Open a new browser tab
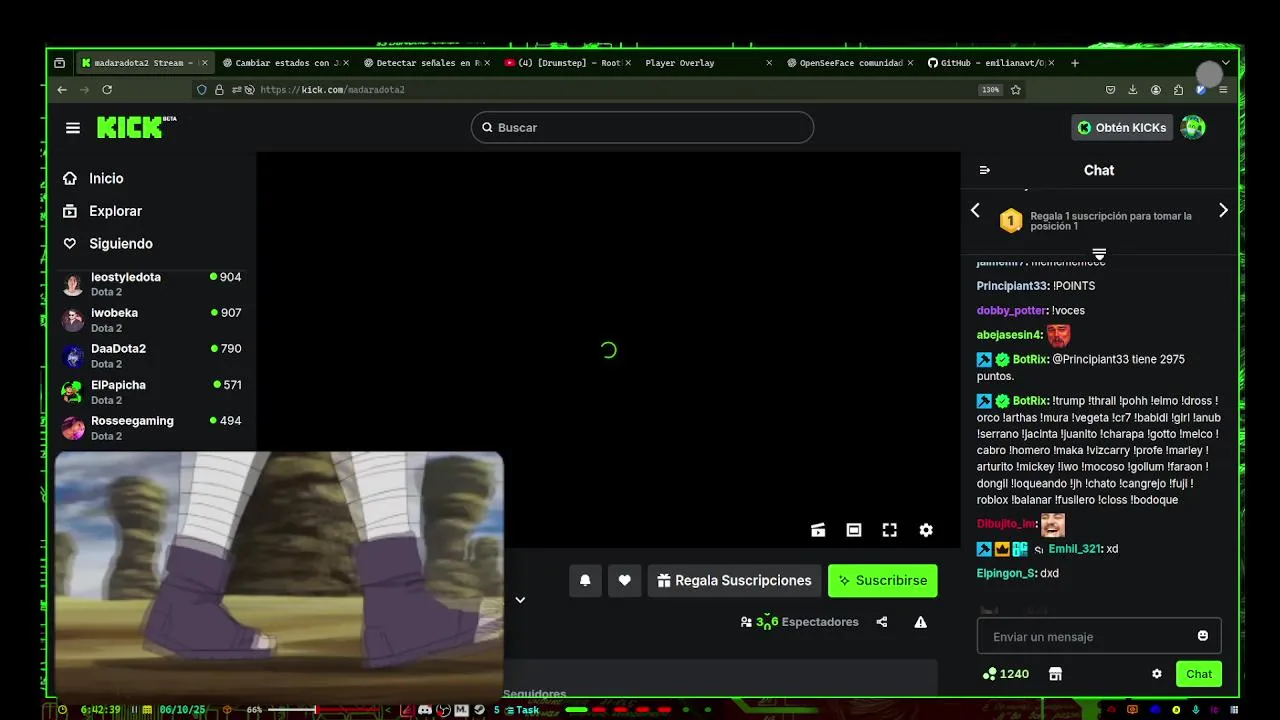 click(1075, 63)
